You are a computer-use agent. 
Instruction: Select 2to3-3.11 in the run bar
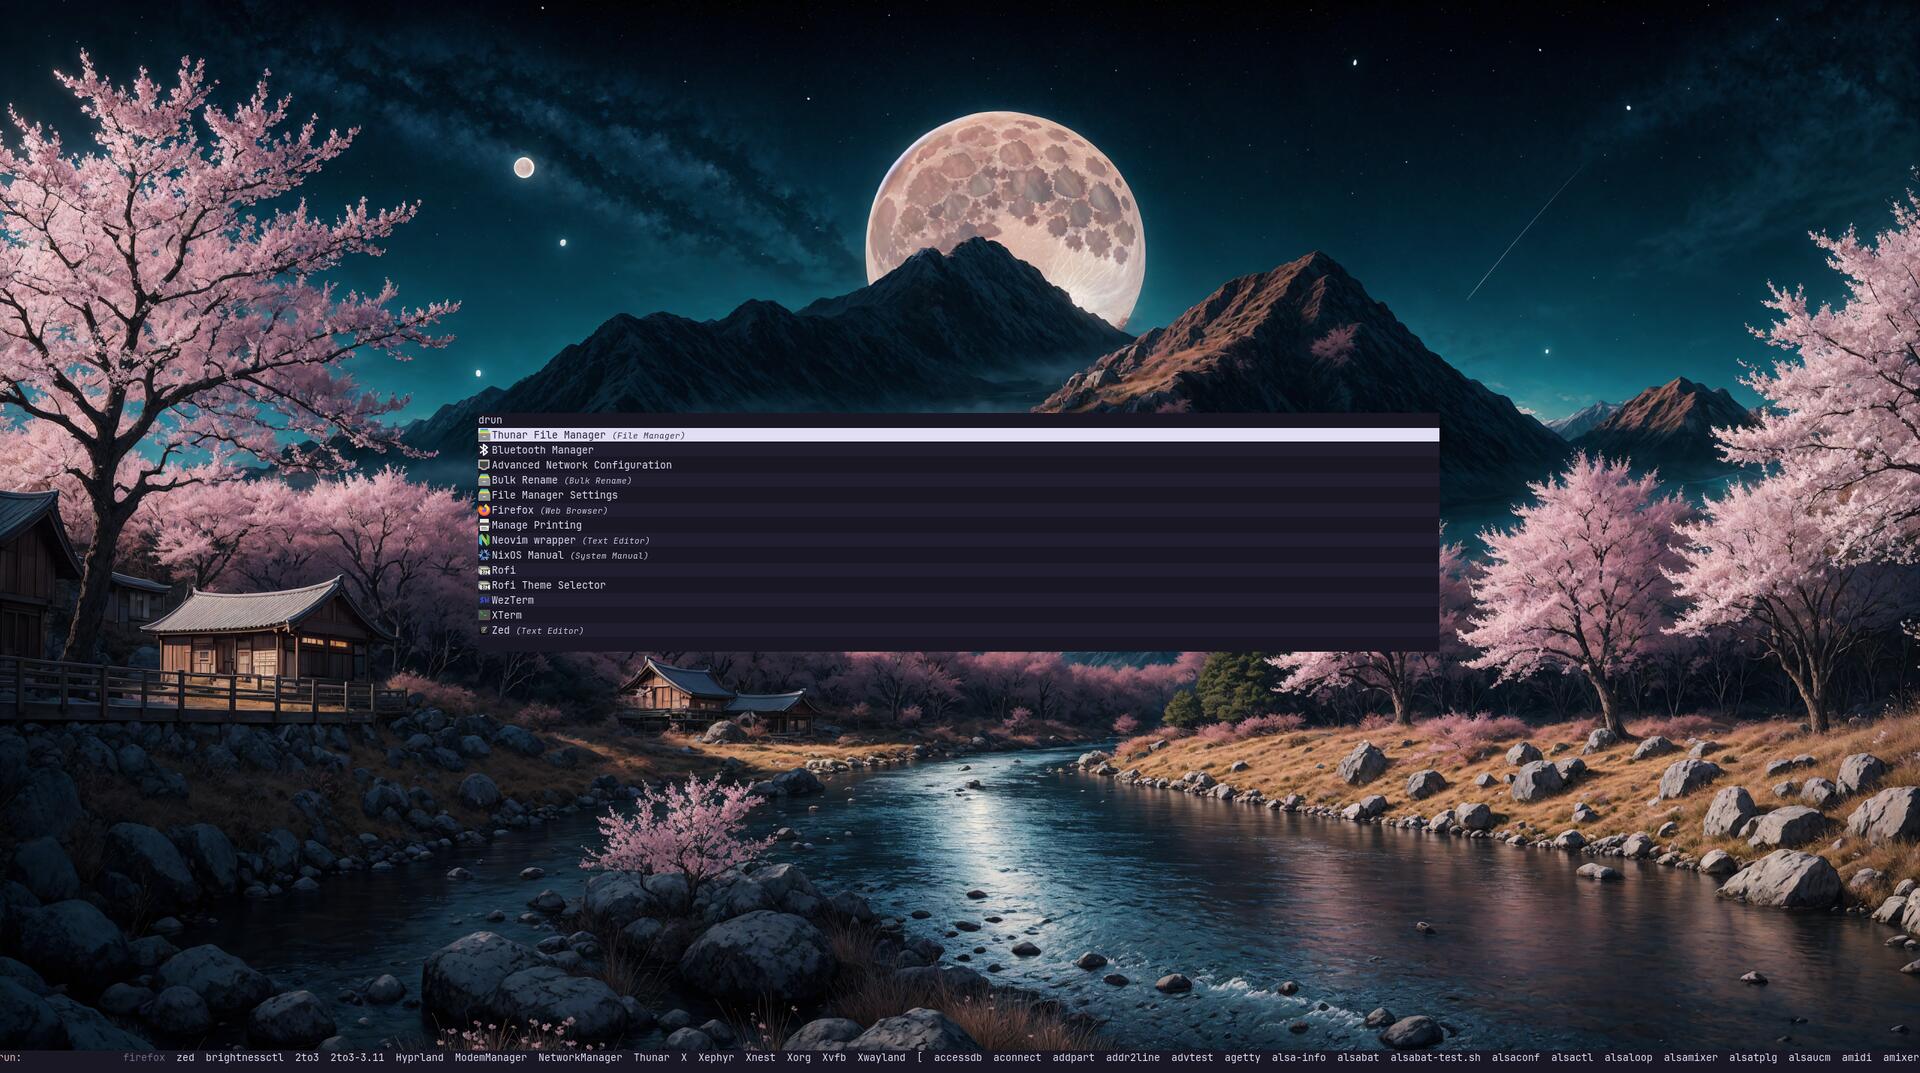[357, 1057]
